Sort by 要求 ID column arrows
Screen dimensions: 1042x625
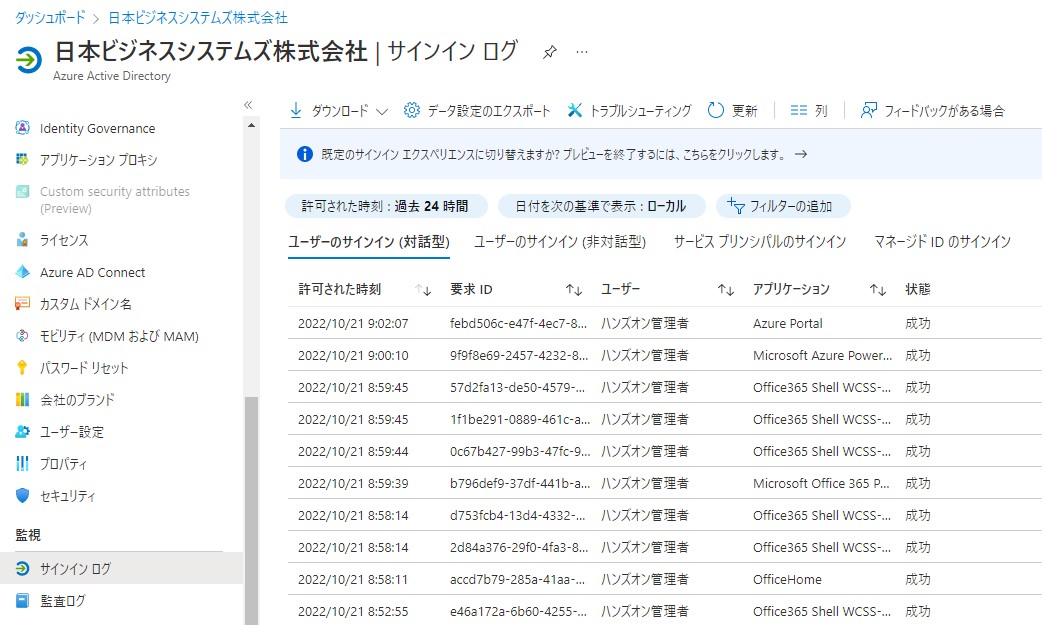tap(574, 290)
